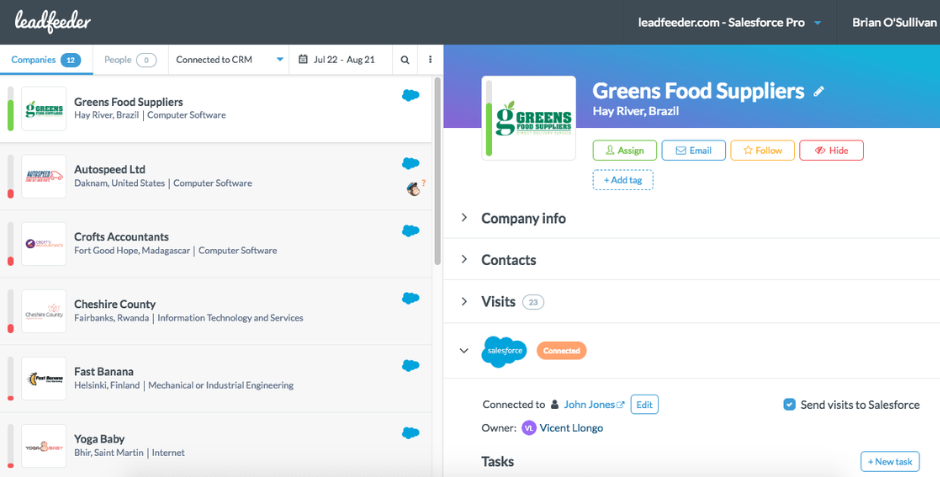Select the Fast Banana company row
The height and width of the screenshot is (477, 940).
(216, 379)
